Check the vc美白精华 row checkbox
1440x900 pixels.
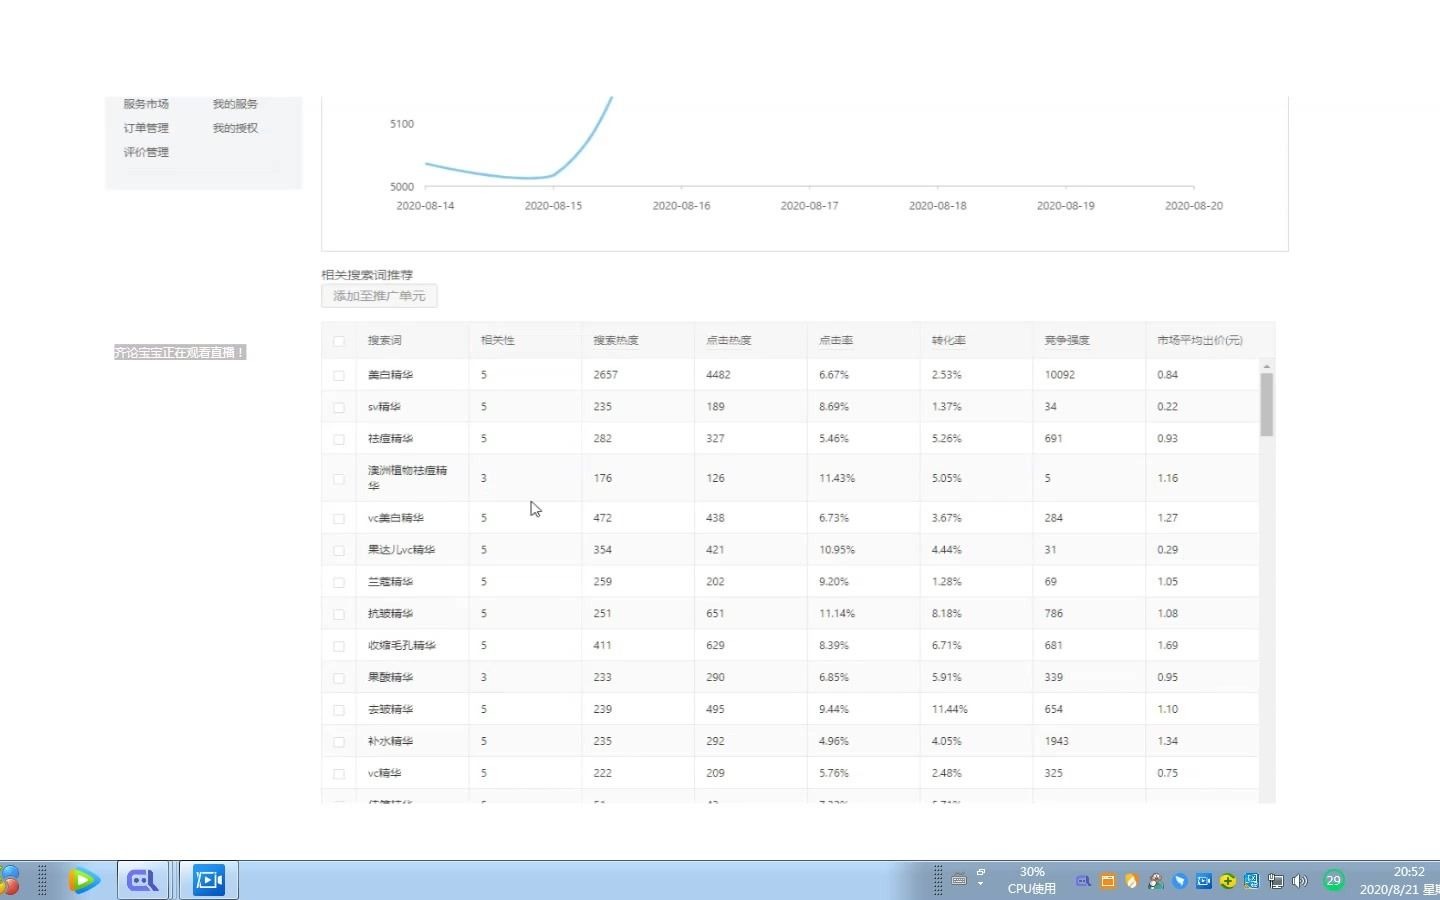coord(339,519)
